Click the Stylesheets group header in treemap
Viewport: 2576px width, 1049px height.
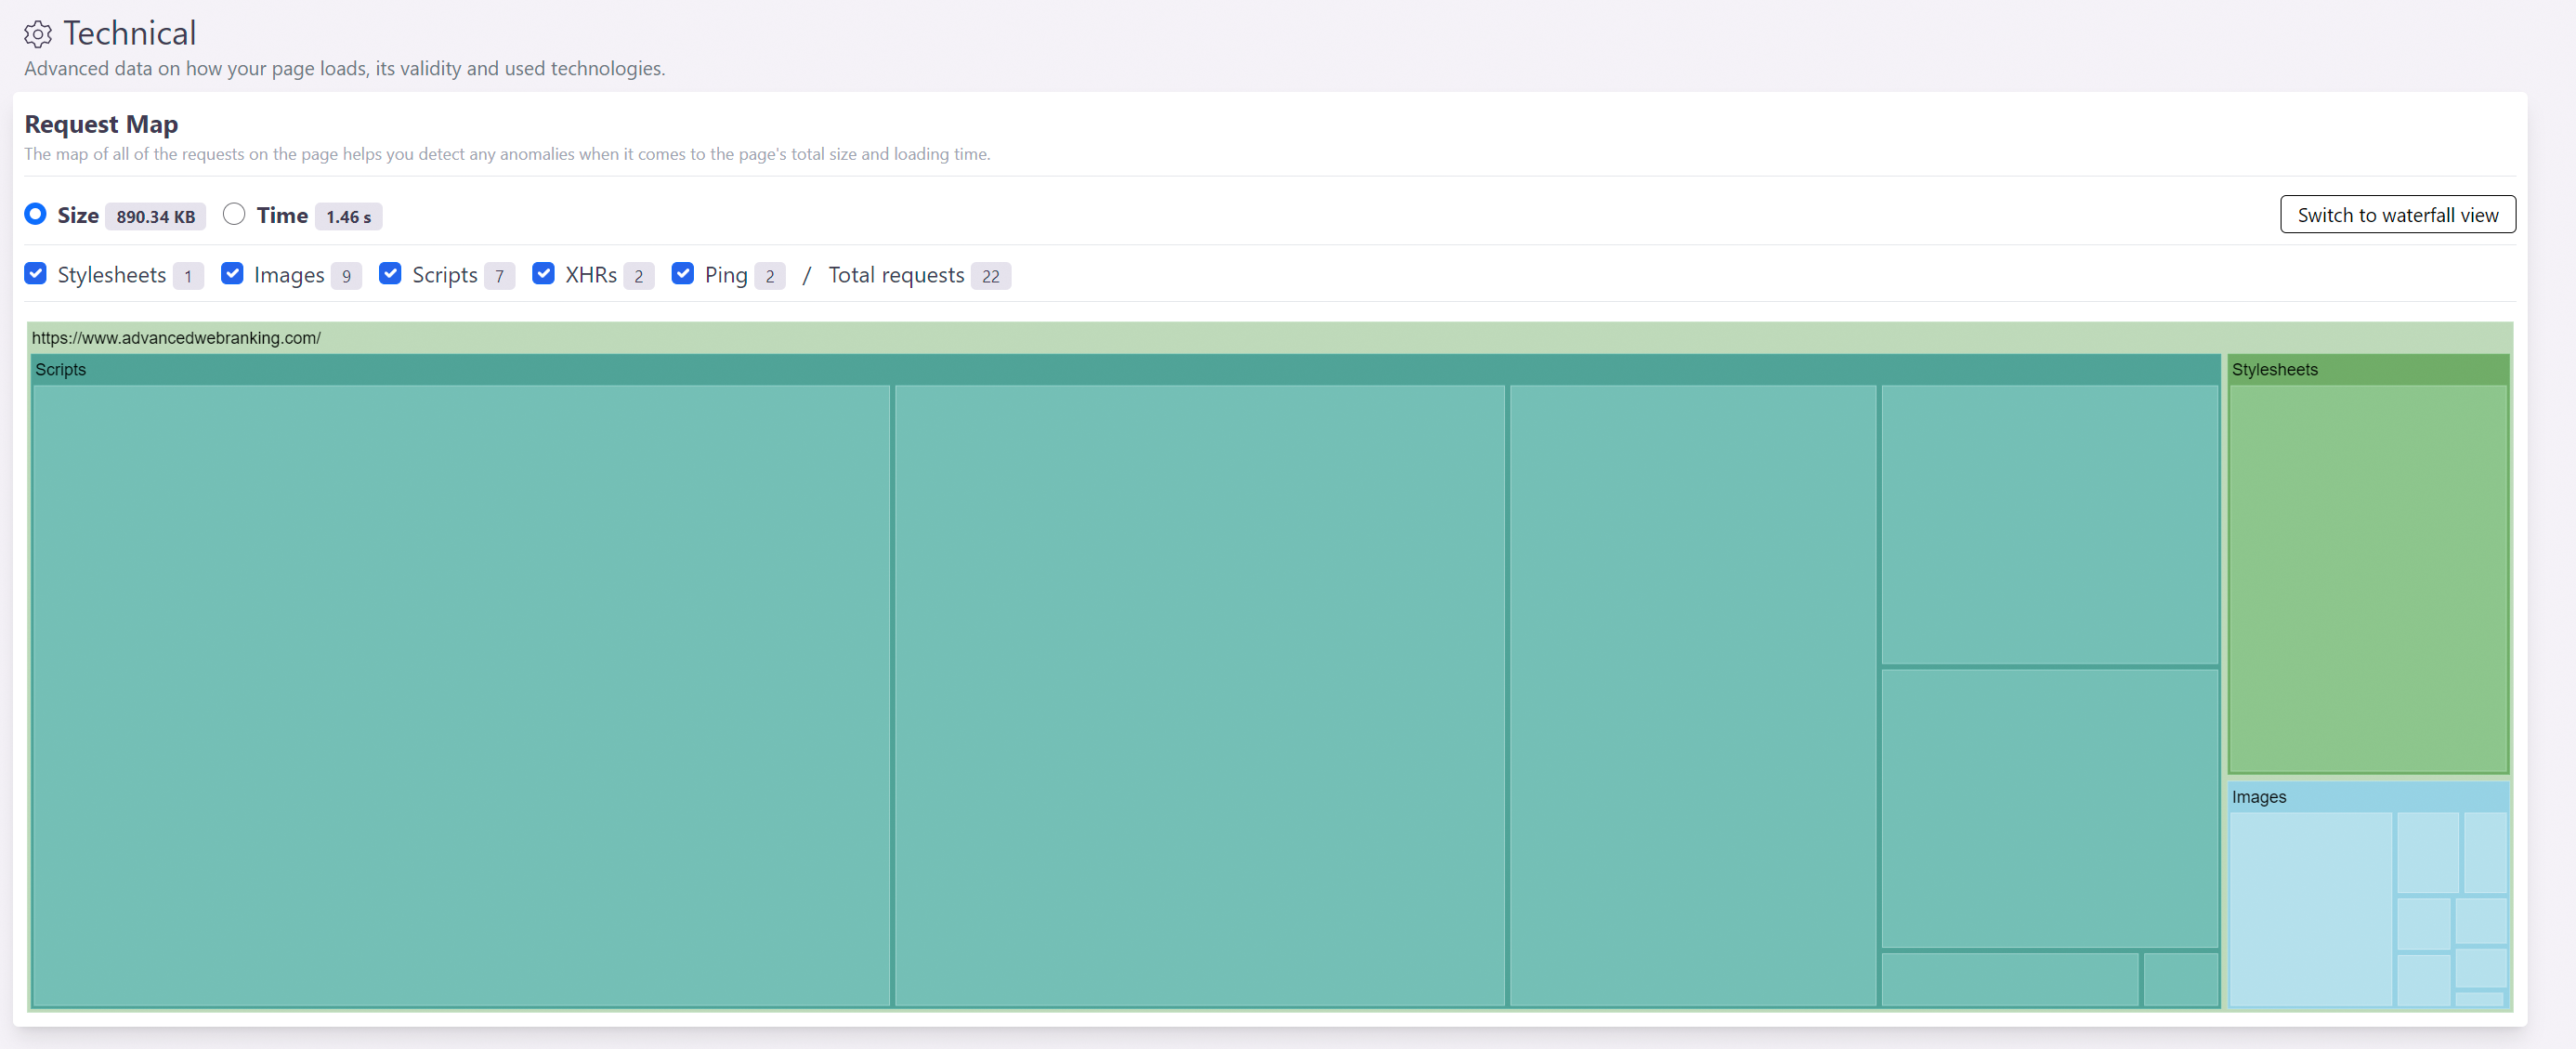(2368, 370)
